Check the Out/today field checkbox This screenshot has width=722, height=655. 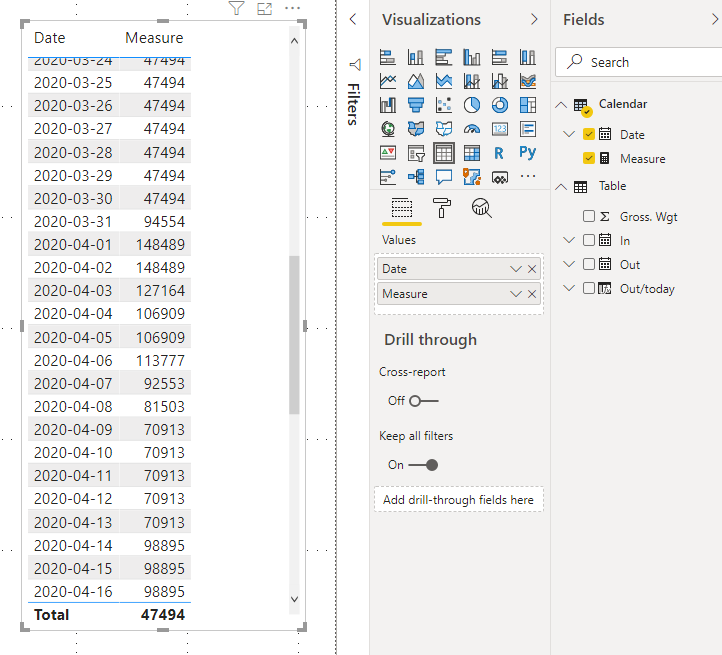pos(588,288)
